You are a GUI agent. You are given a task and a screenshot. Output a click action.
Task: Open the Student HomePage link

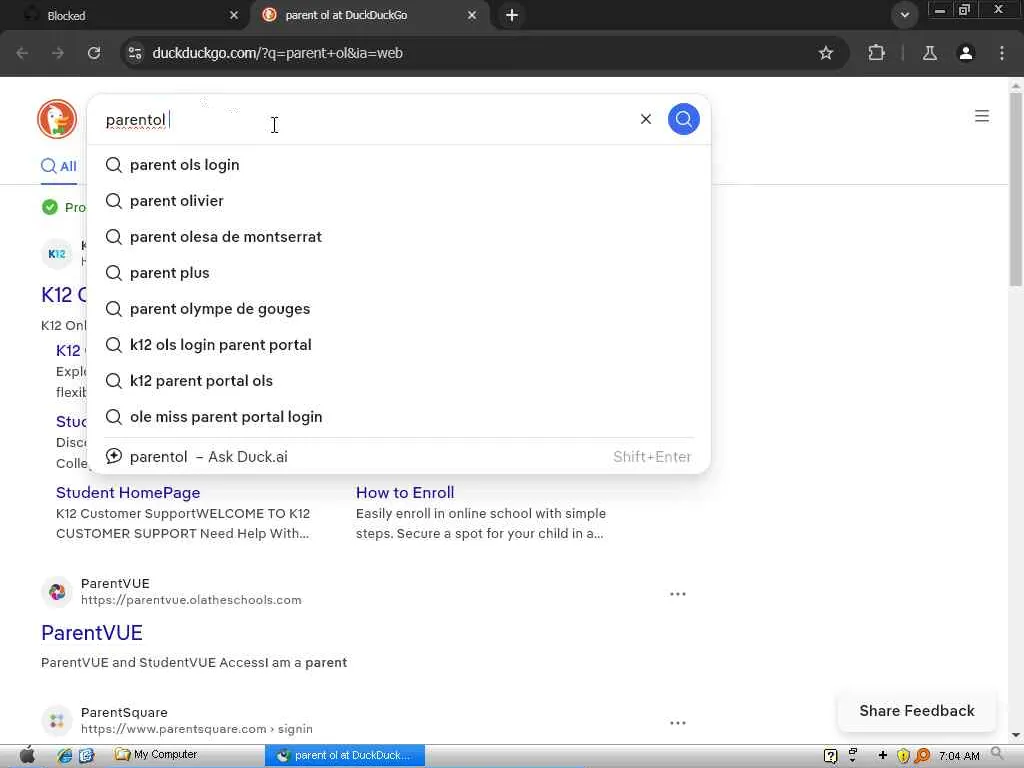128,492
